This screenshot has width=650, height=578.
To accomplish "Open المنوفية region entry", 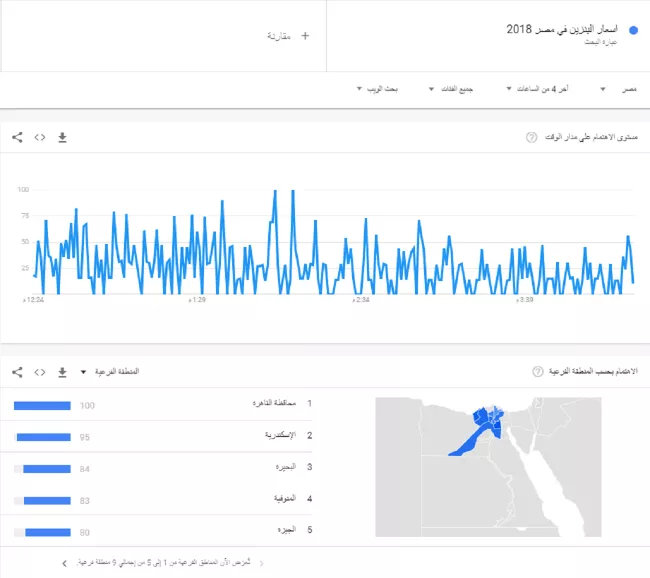I will [x=281, y=498].
